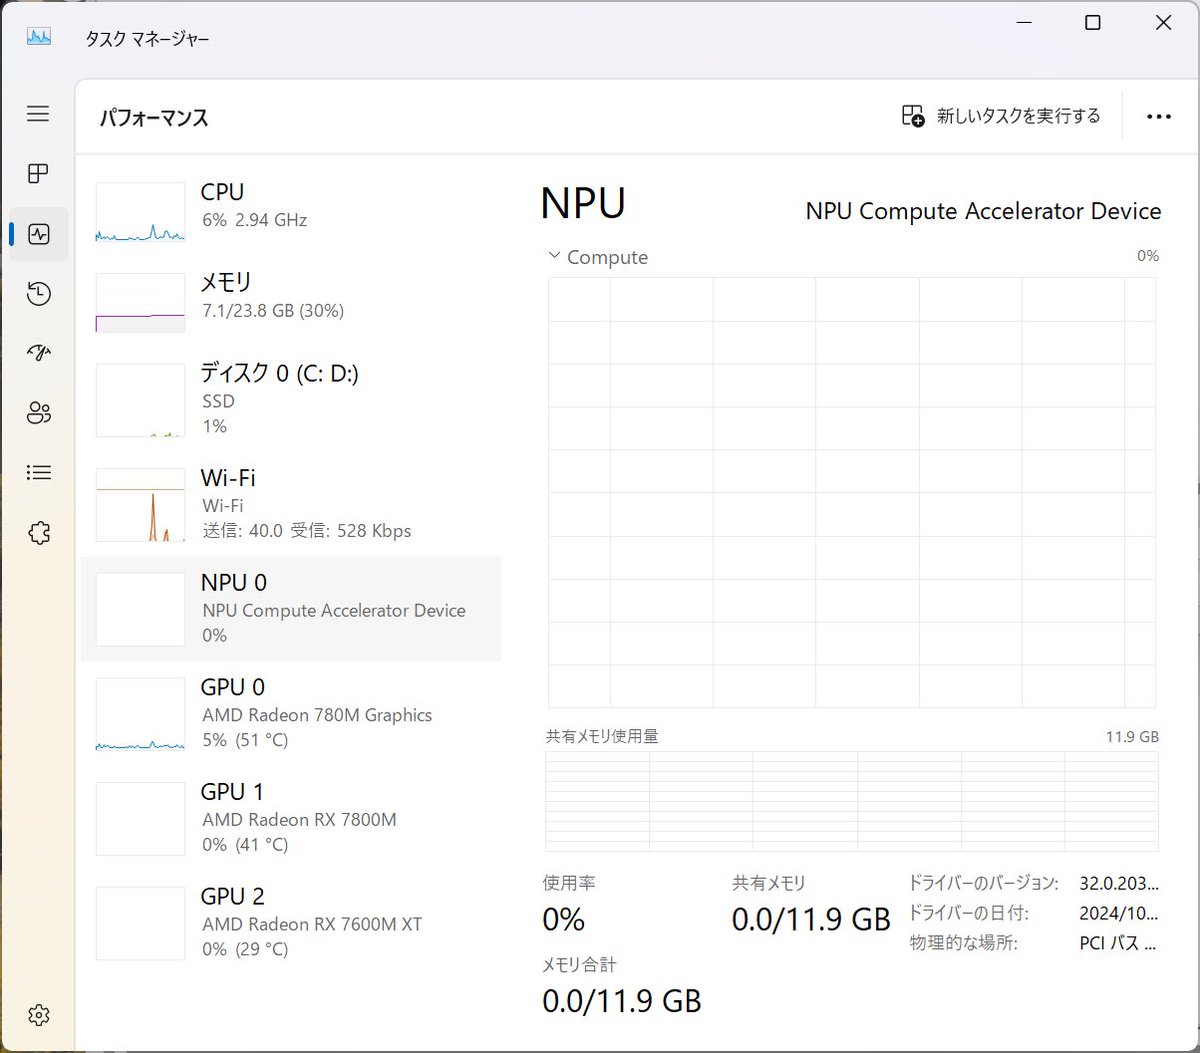1200x1053 pixels.
Task: Click the Wi-Fi 送信: 40.0 受信: 528 Kbps text
Action: [306, 531]
